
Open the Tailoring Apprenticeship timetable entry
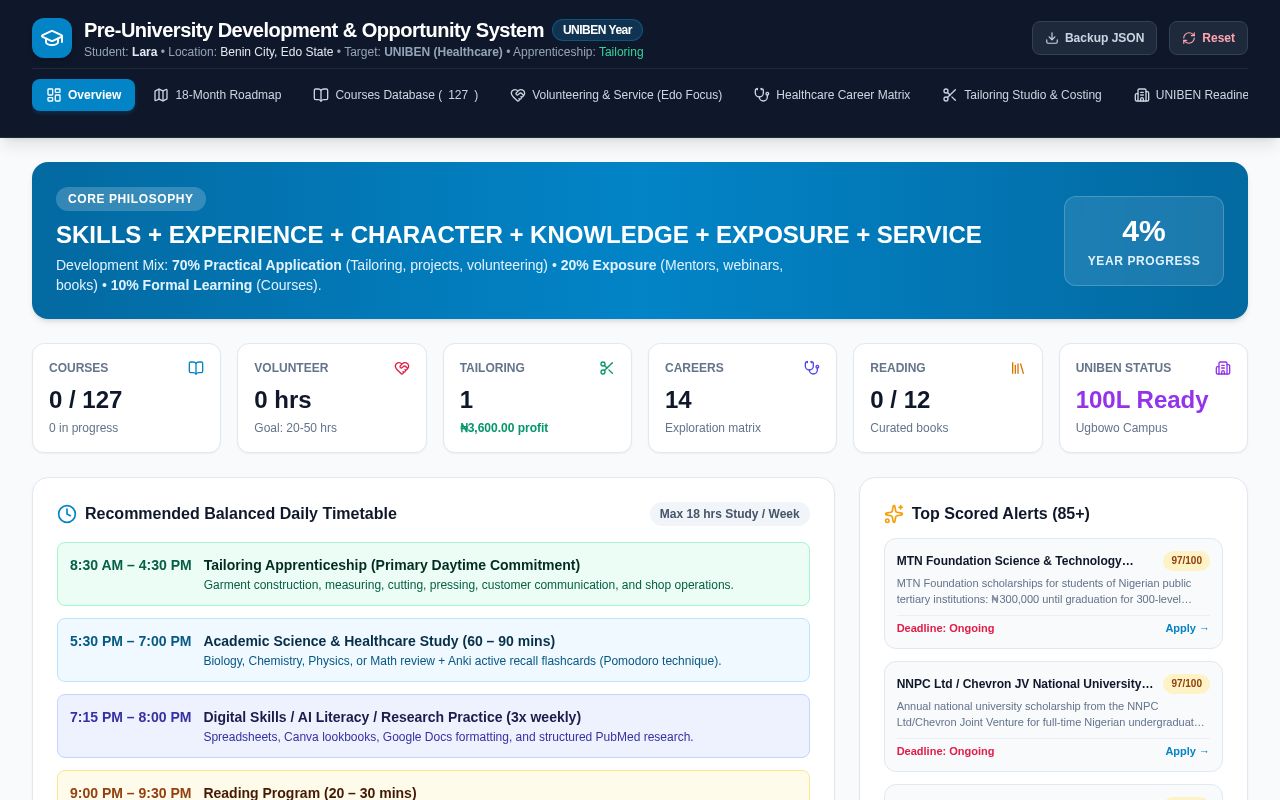433,574
